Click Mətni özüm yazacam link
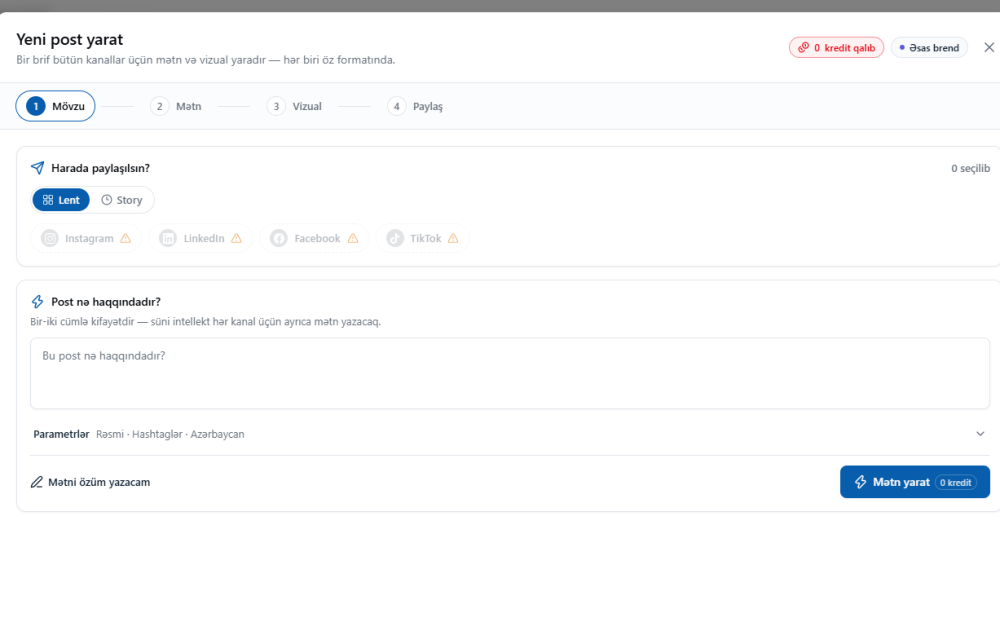This screenshot has width=1000, height=640. [x=91, y=483]
